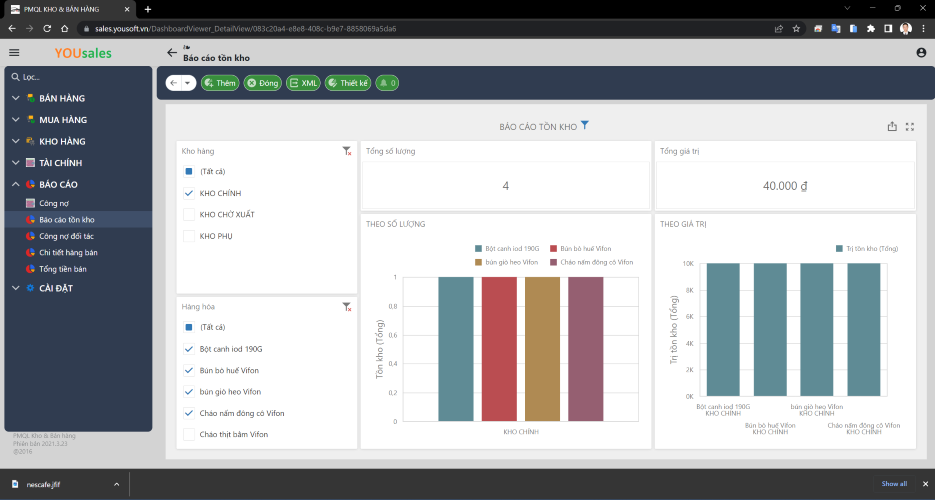
Task: Open the dropdown arrow beside the toolbar back button
Action: pos(188,83)
